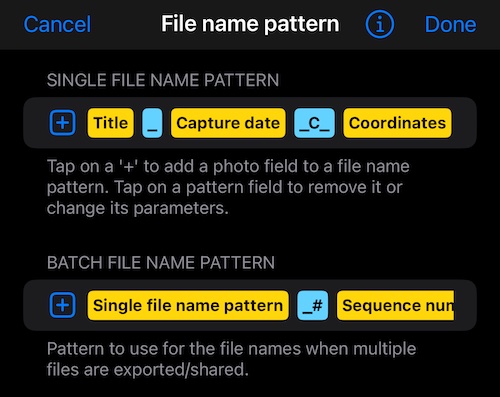Select the Title pattern field
This screenshot has height=397, width=500.
(111, 123)
